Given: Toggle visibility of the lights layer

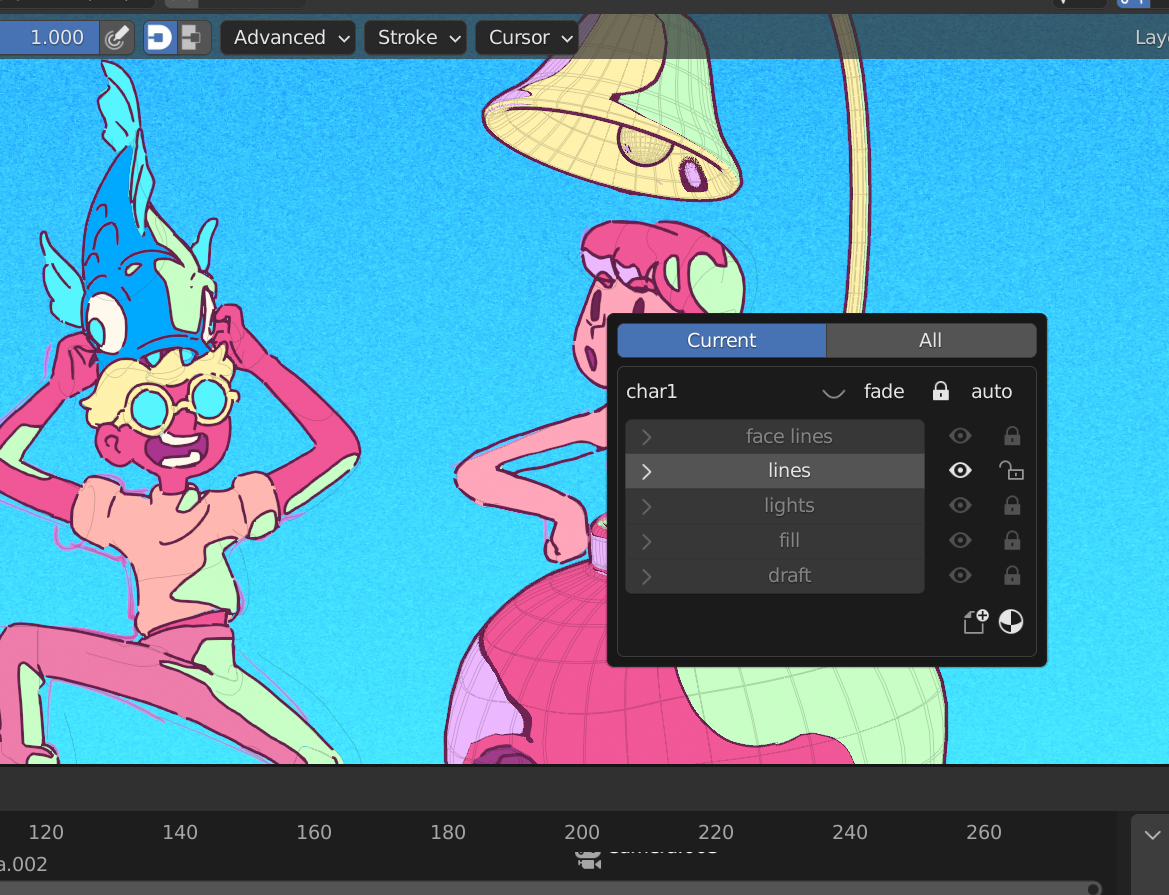Looking at the screenshot, I should [x=960, y=506].
